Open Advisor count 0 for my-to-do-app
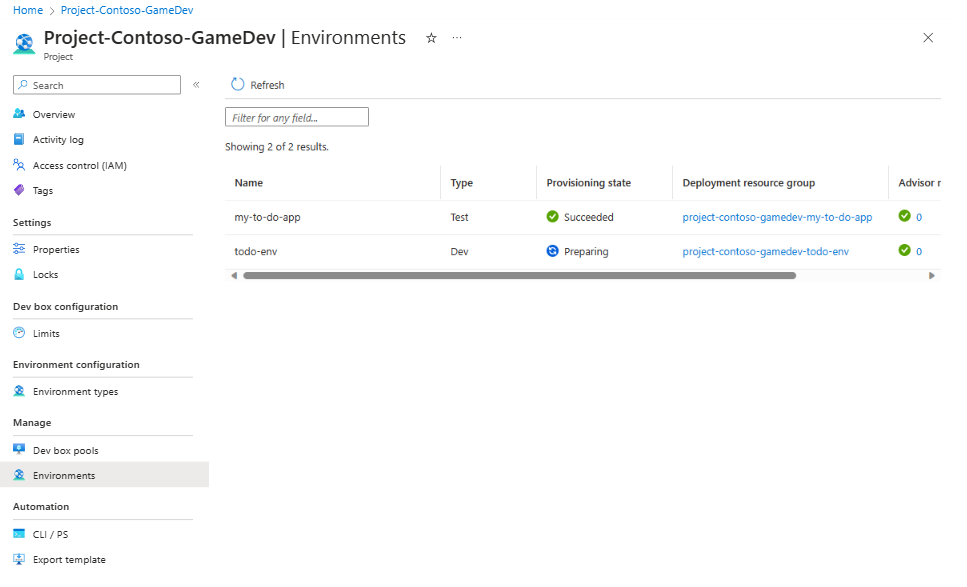This screenshot has height=587, width=967. click(919, 218)
